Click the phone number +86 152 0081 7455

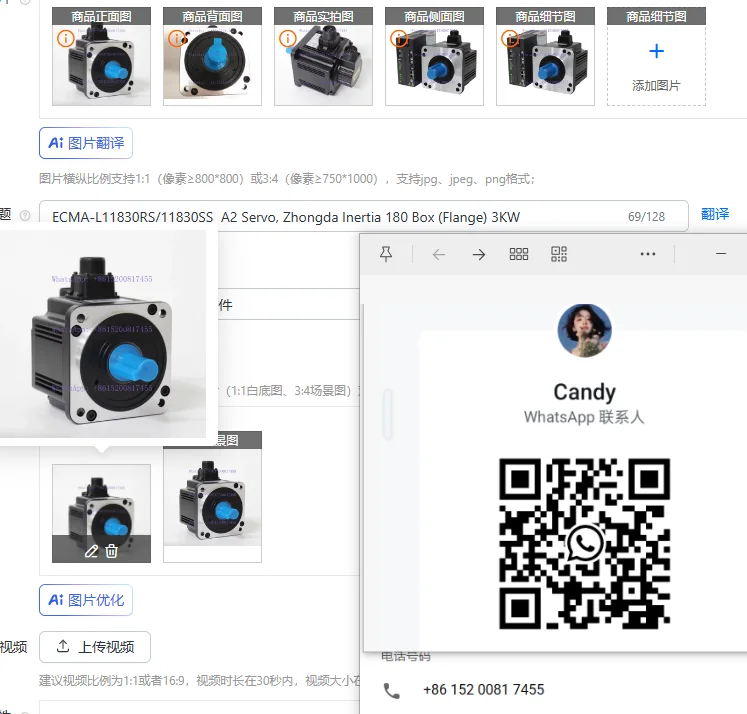click(x=484, y=690)
